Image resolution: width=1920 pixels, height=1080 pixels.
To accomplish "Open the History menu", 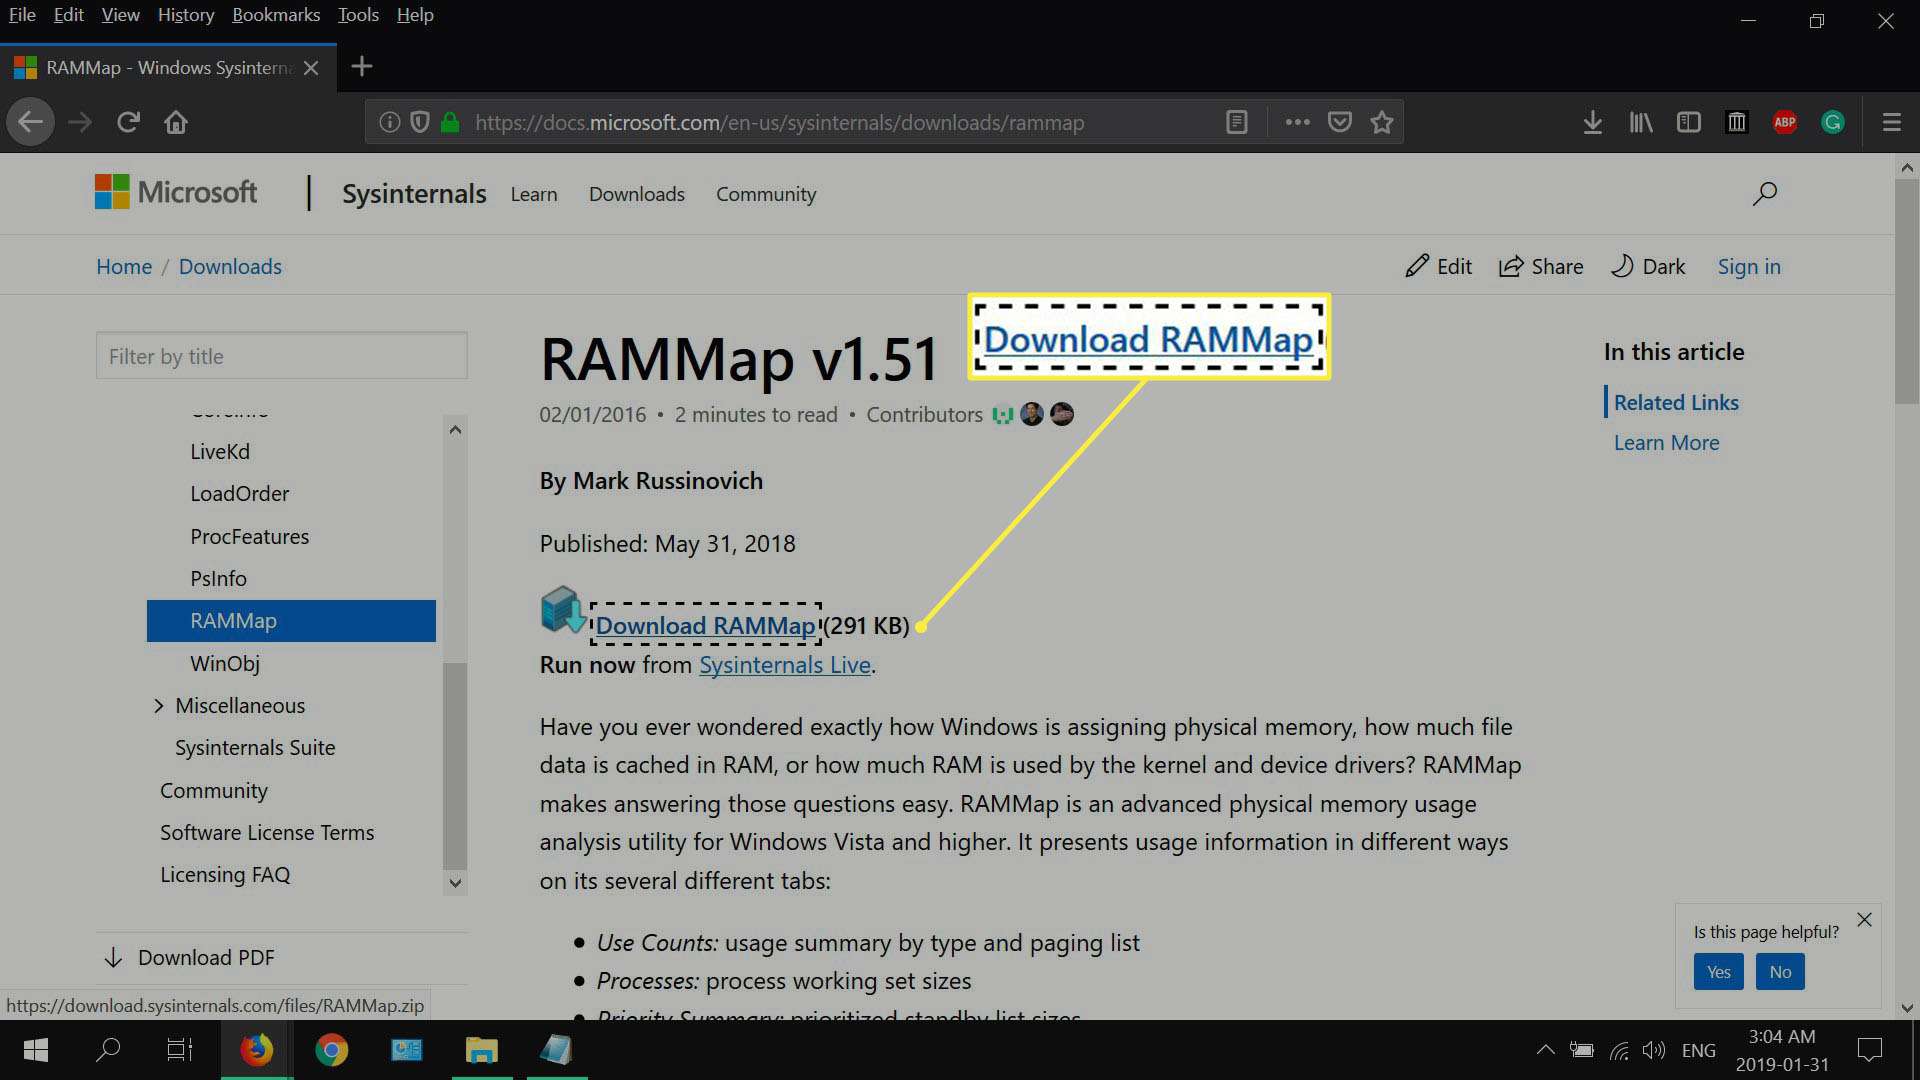I will point(186,15).
